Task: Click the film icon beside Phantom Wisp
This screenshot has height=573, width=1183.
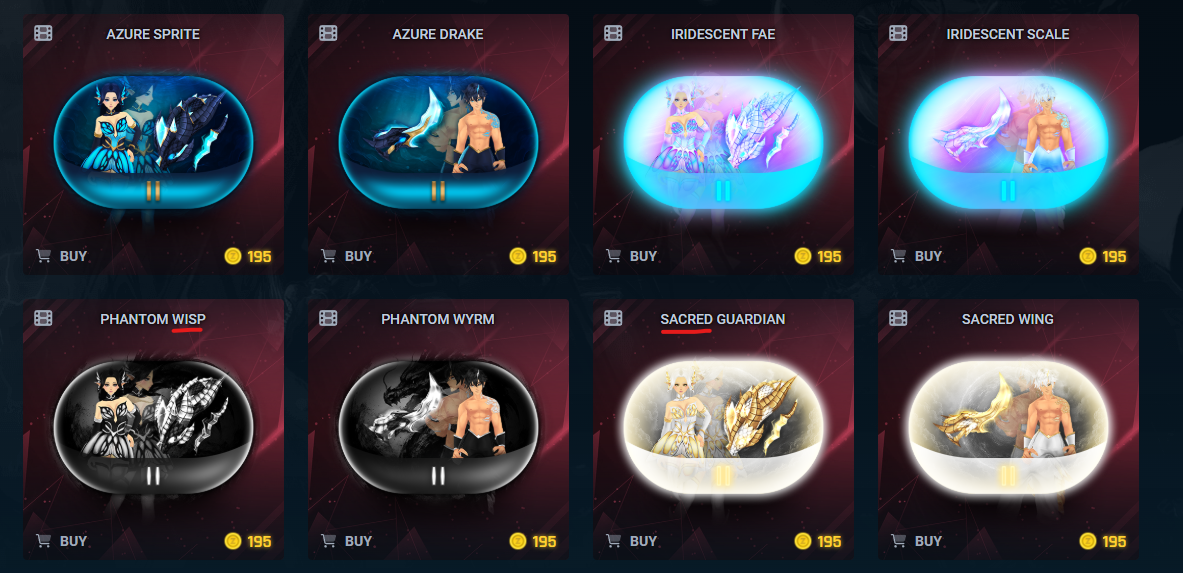Action: tap(43, 319)
